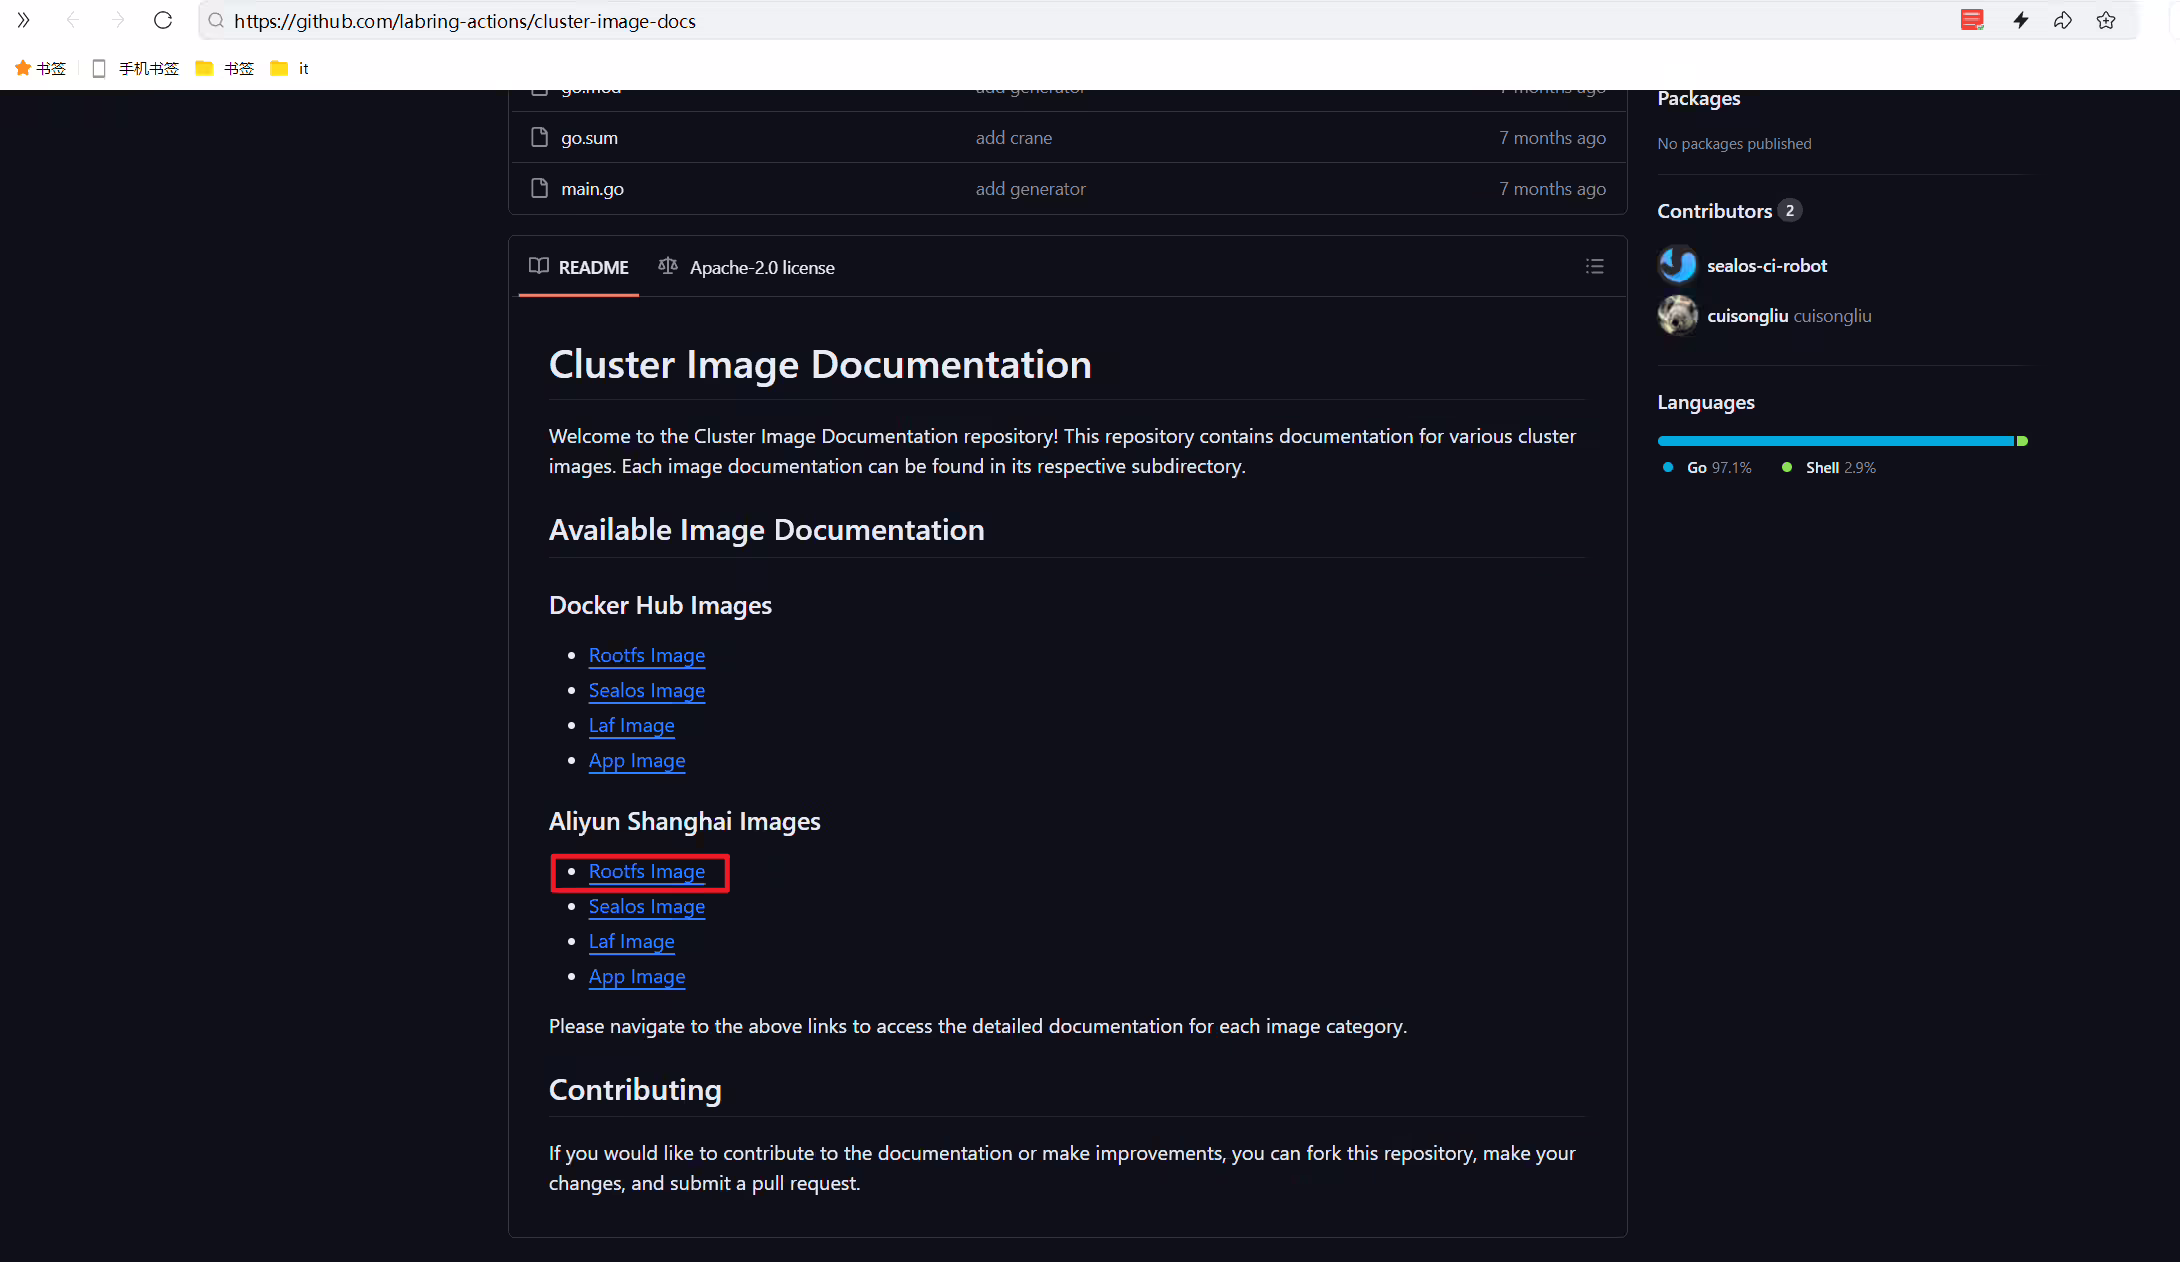Click main.go '7 months ago' timestamp

tap(1552, 189)
